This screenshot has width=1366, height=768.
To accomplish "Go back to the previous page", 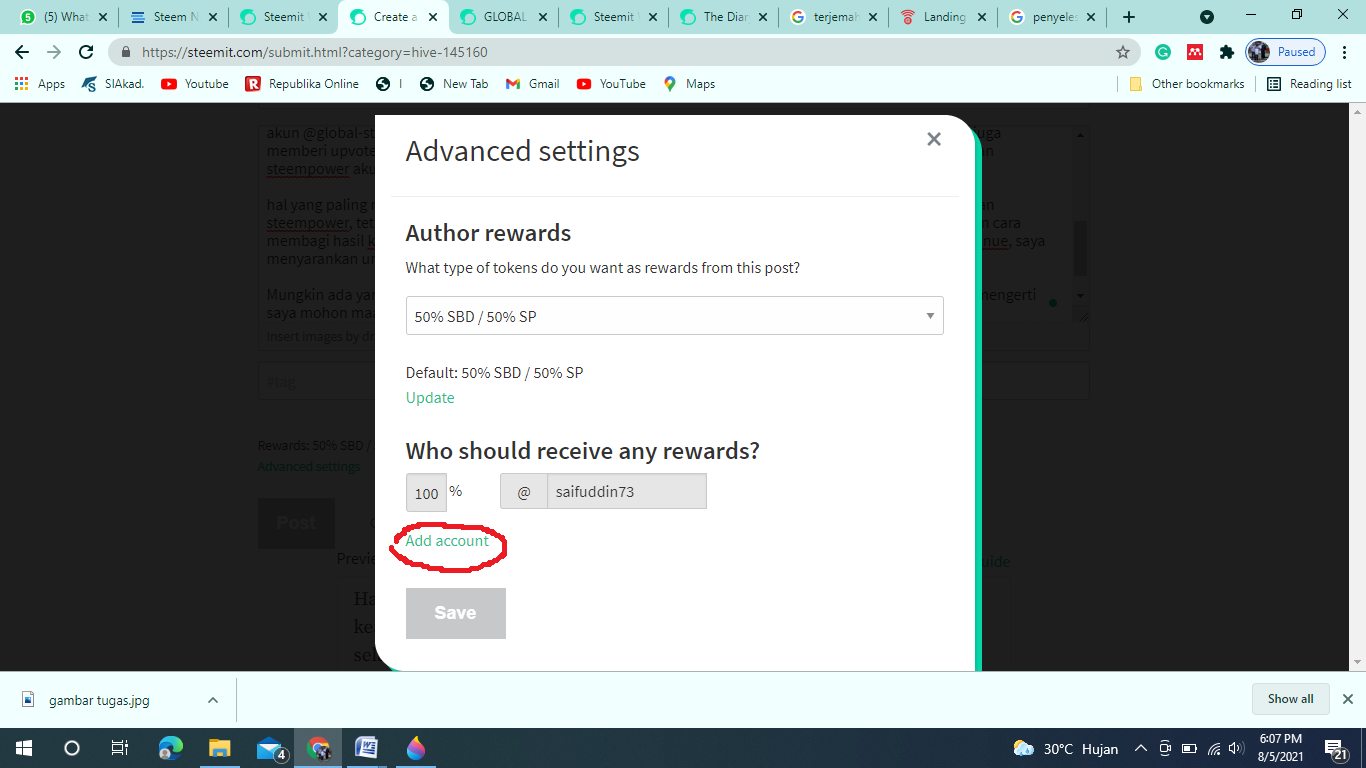I will pyautogui.click(x=22, y=52).
